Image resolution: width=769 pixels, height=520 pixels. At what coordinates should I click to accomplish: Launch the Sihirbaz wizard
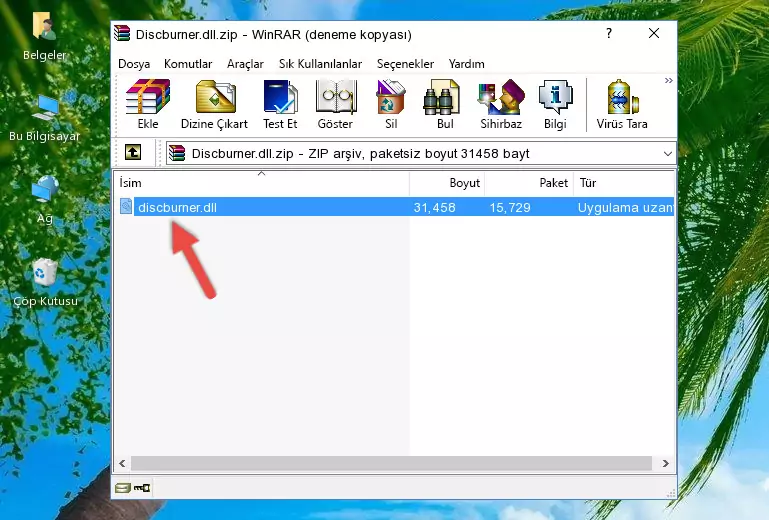pyautogui.click(x=501, y=104)
